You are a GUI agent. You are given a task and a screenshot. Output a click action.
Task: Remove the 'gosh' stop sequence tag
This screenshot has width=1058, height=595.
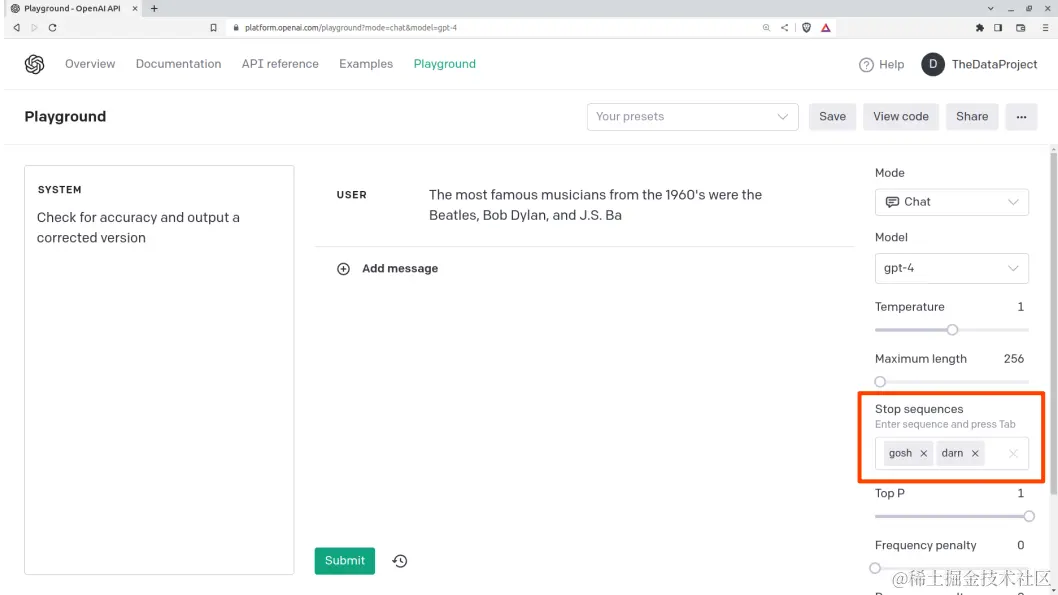[924, 453]
